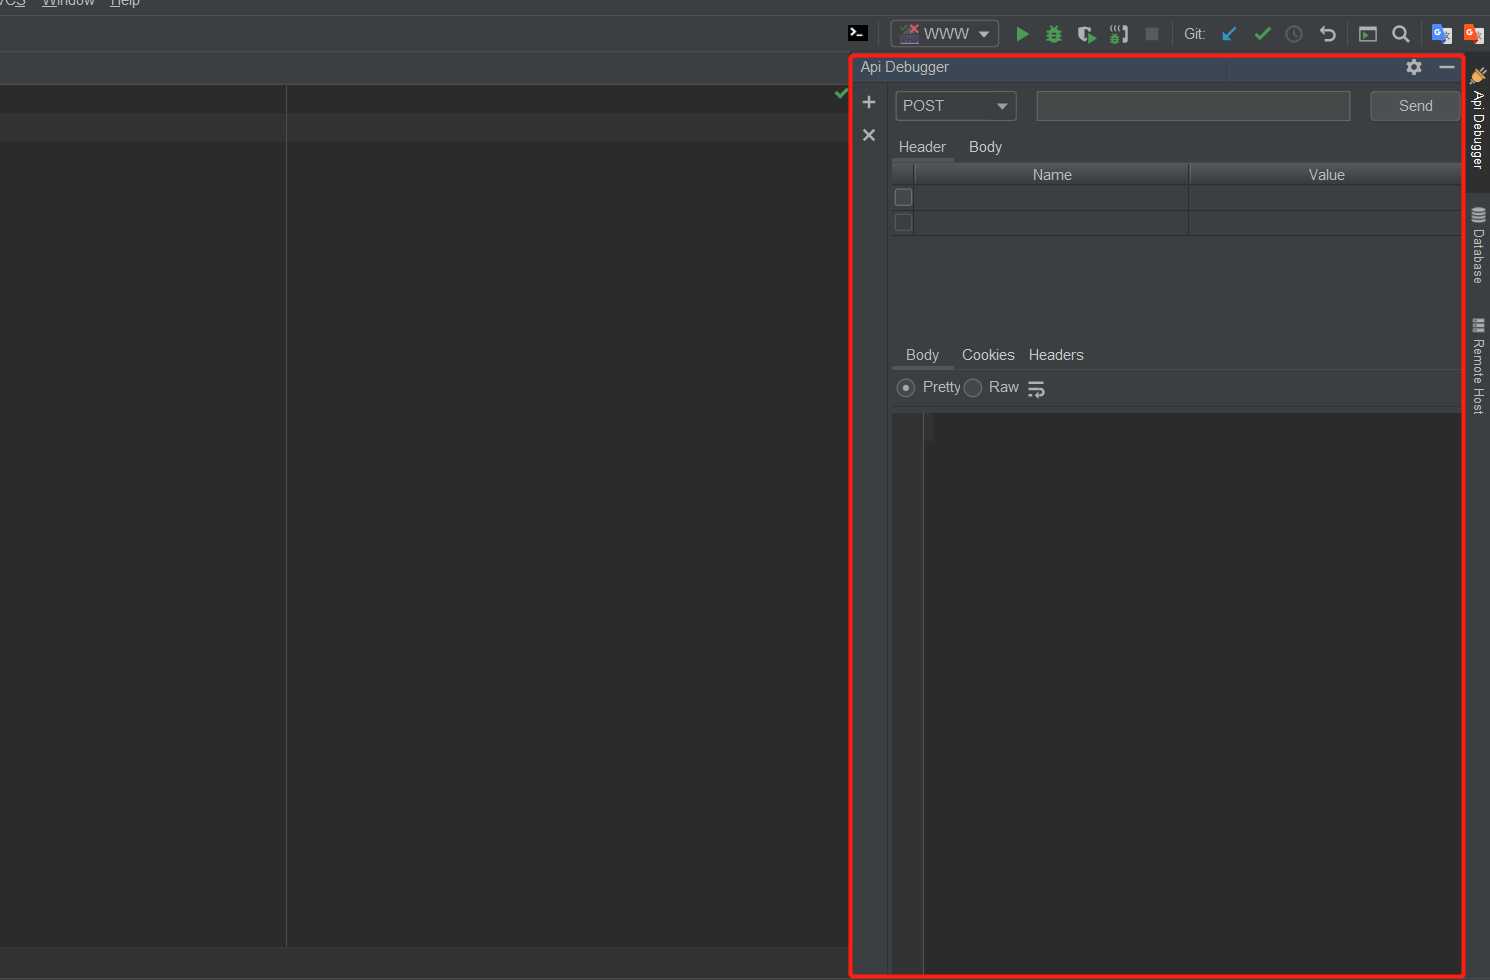Viewport: 1490px width, 980px height.
Task: Switch to request Header tab
Action: tap(922, 147)
